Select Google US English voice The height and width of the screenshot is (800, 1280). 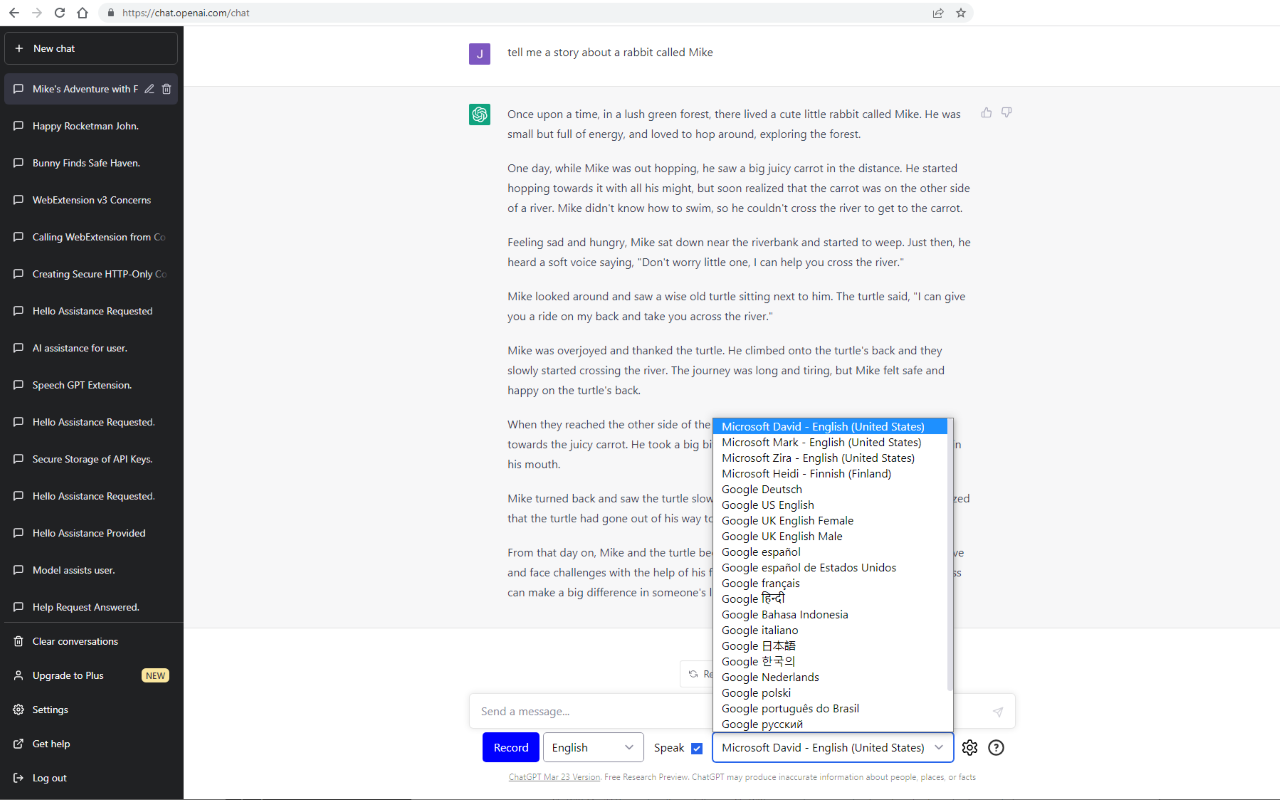click(x=830, y=505)
